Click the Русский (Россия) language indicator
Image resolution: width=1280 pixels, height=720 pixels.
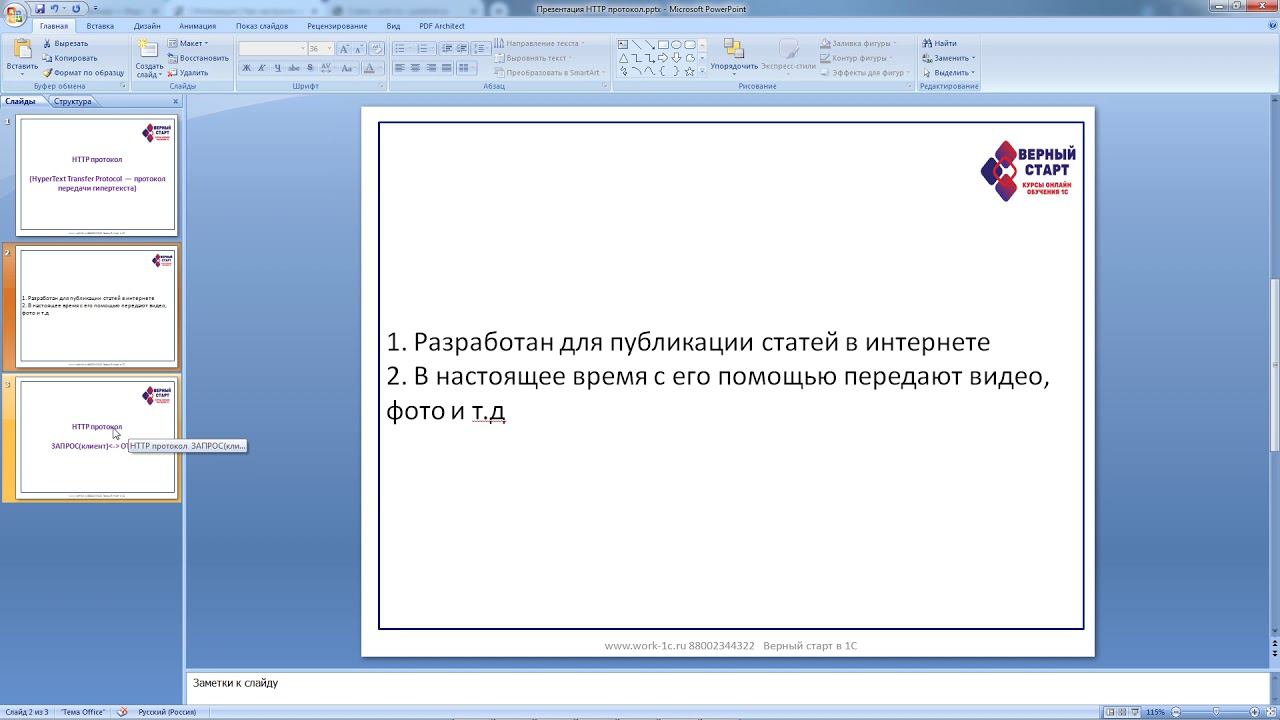click(x=167, y=712)
